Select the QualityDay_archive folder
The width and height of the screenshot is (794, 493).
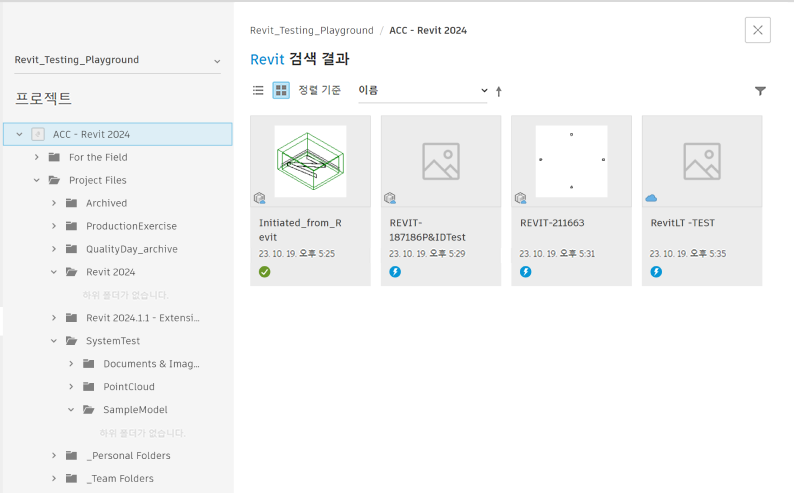coord(132,249)
